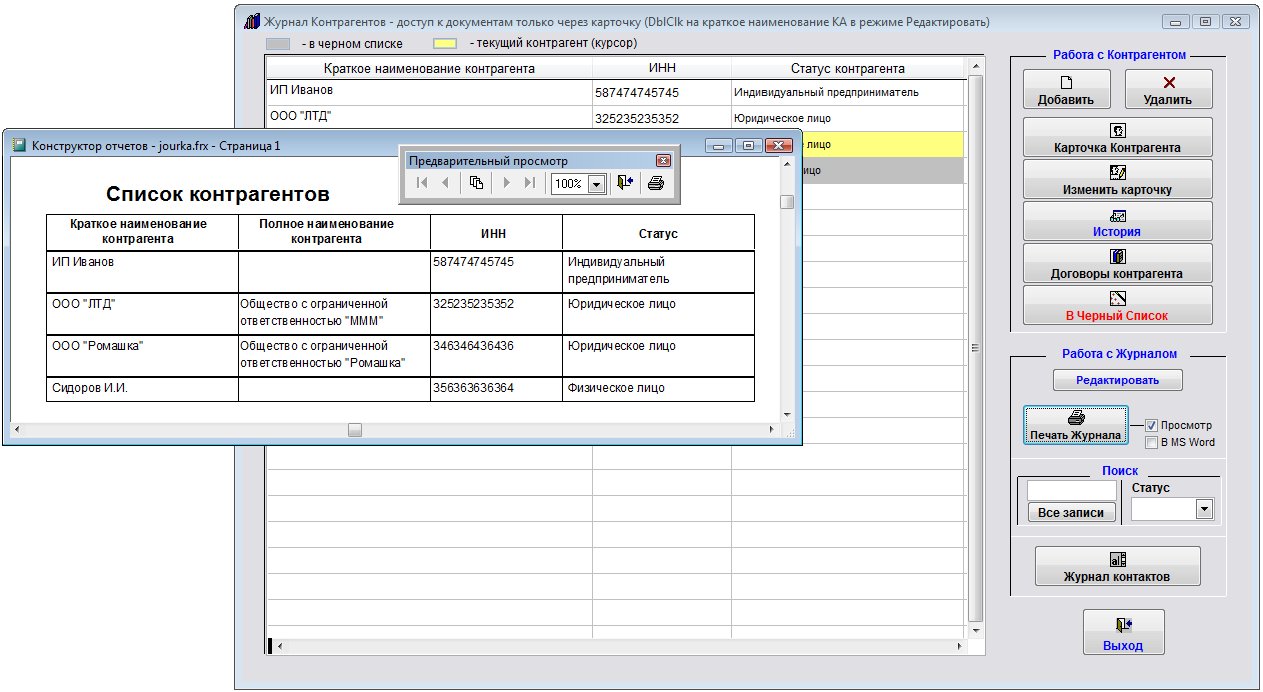The width and height of the screenshot is (1263, 692).
Task: Close the preview using the exit door icon
Action: click(x=626, y=183)
